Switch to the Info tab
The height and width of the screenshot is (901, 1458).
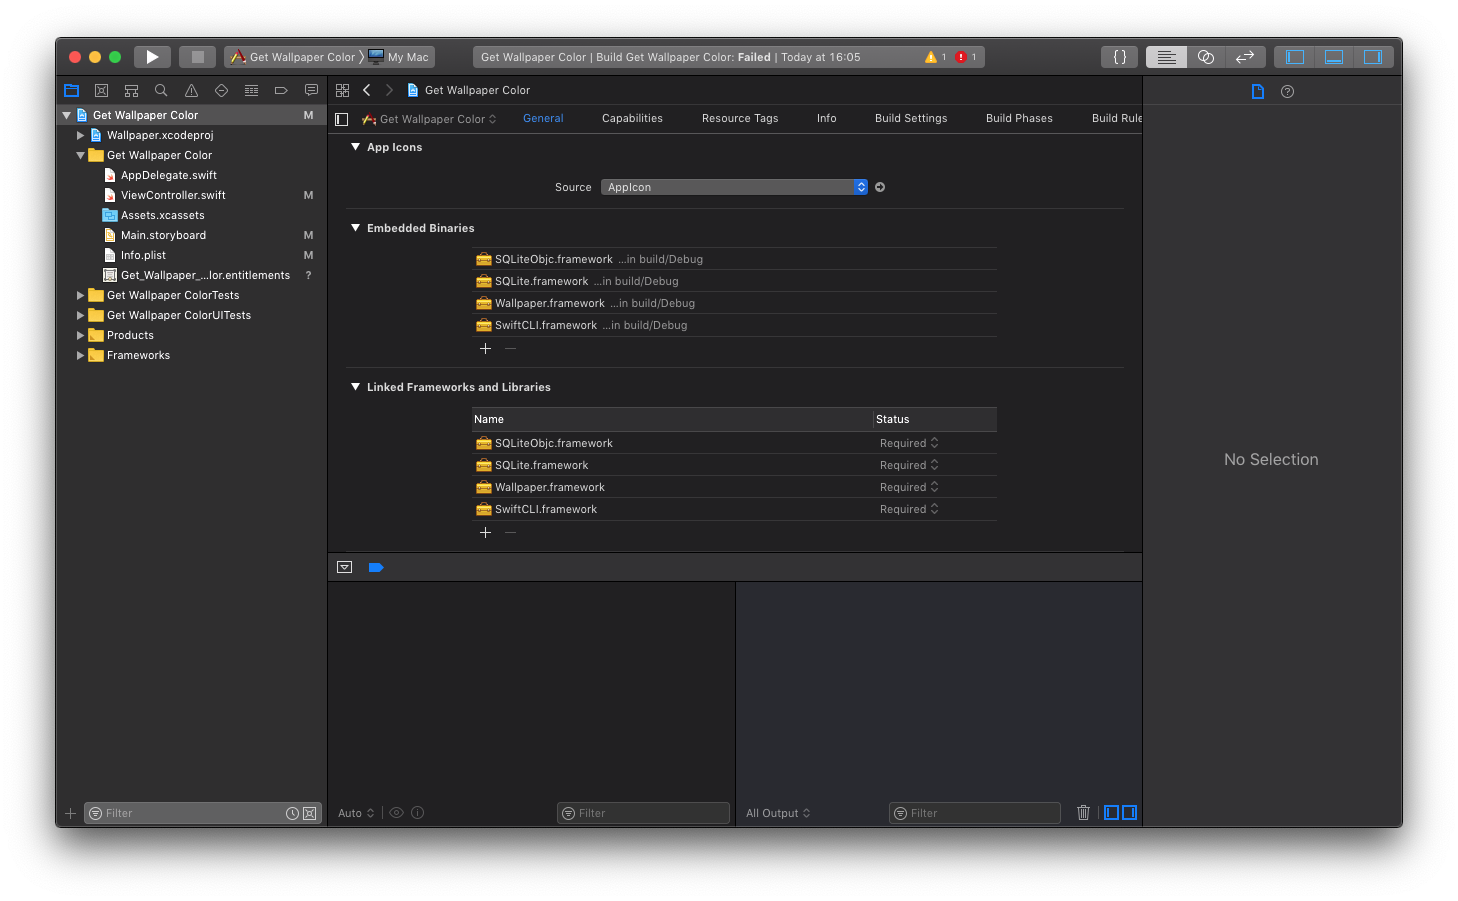tap(826, 118)
